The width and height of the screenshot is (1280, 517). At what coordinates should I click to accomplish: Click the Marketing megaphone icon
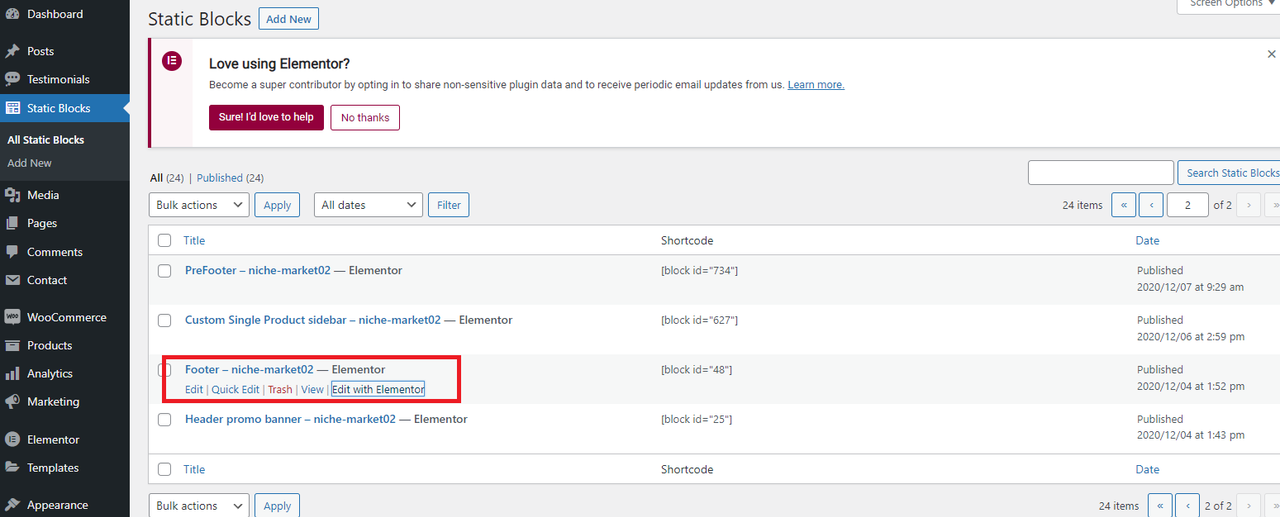(12, 401)
